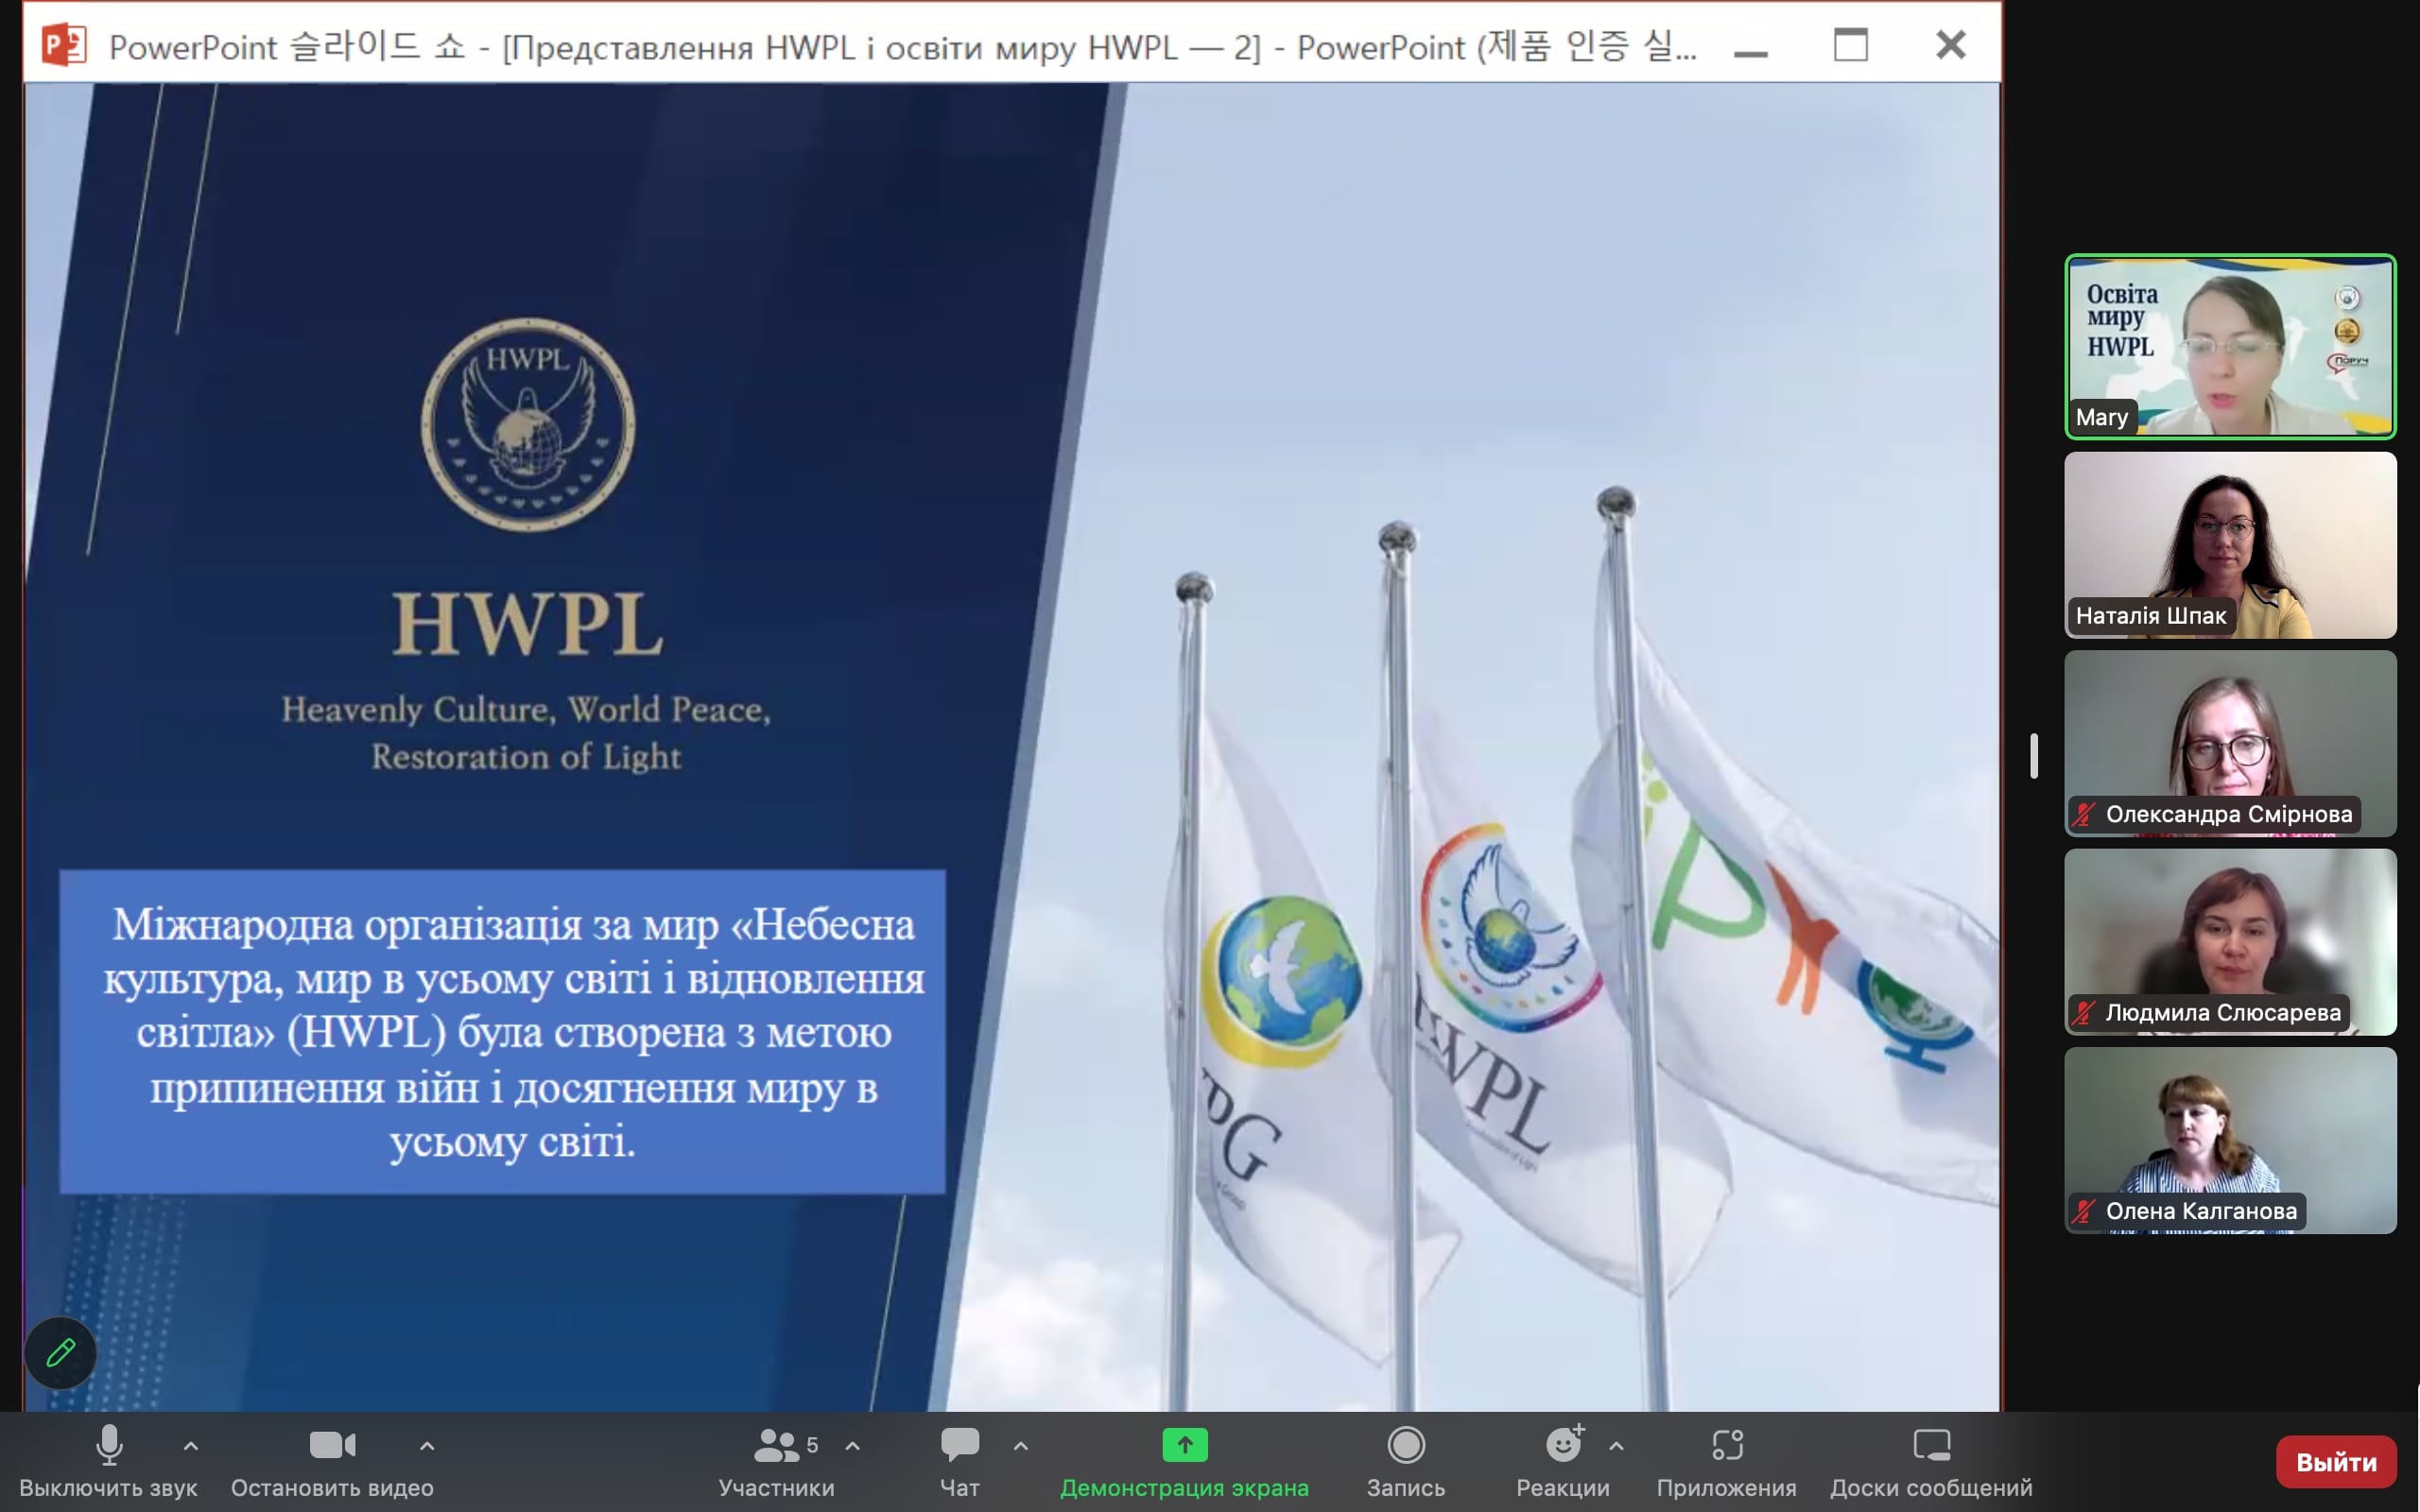This screenshot has width=2420, height=1512.
Task: Select Олександра Смірнова video thumbnail
Action: click(x=2230, y=743)
